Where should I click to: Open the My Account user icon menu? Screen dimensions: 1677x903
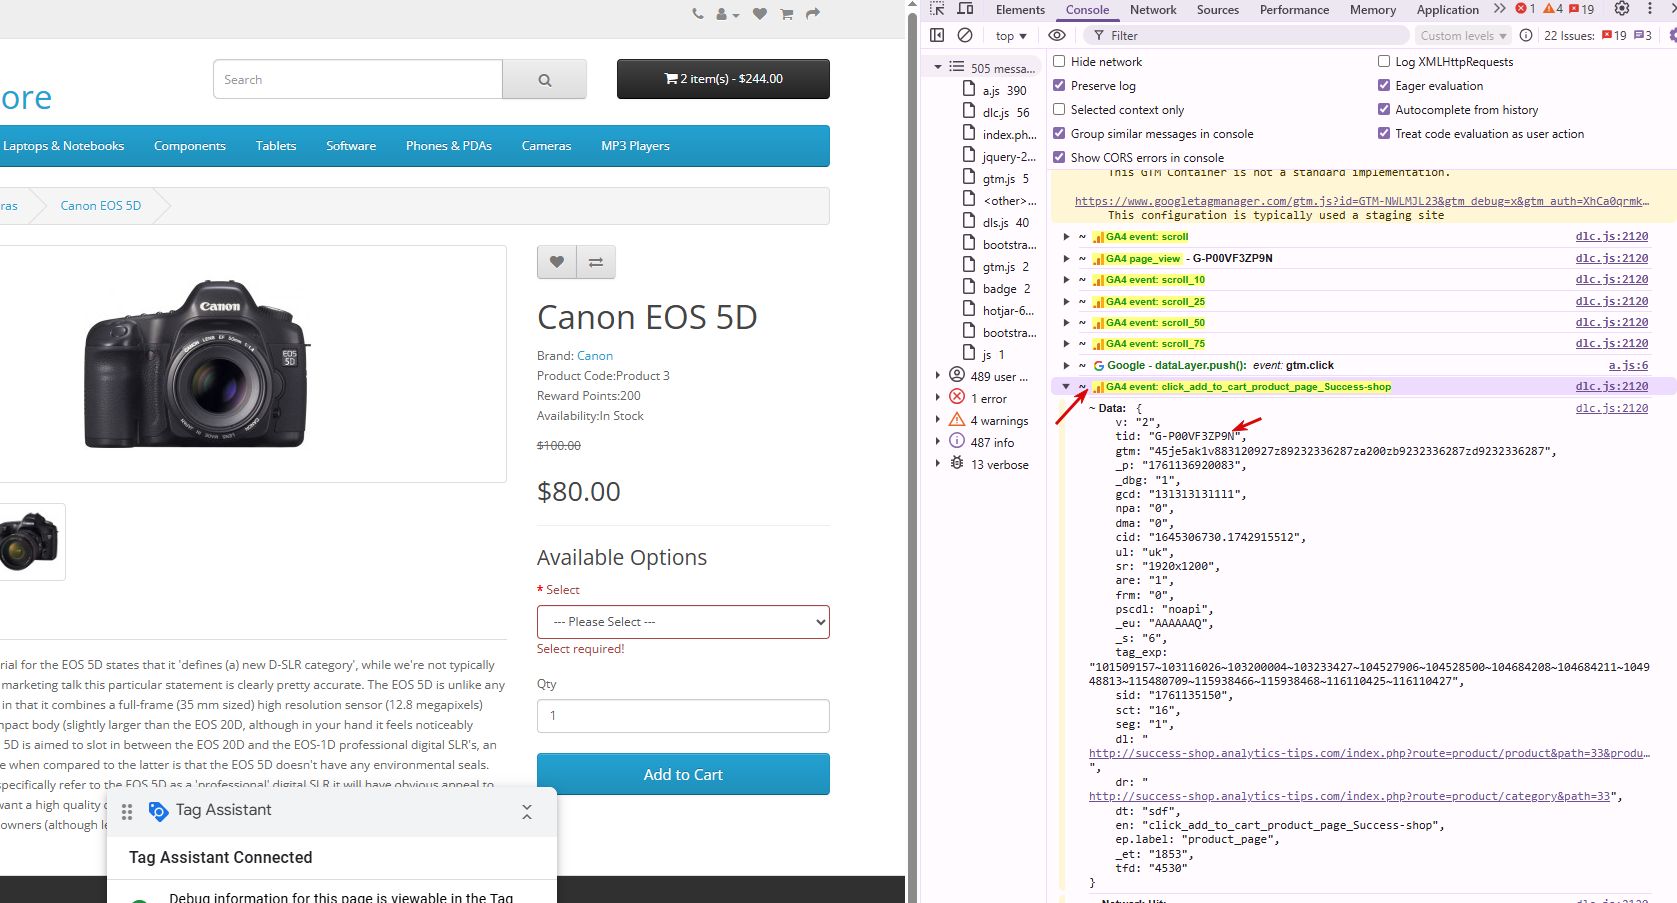pyautogui.click(x=727, y=14)
